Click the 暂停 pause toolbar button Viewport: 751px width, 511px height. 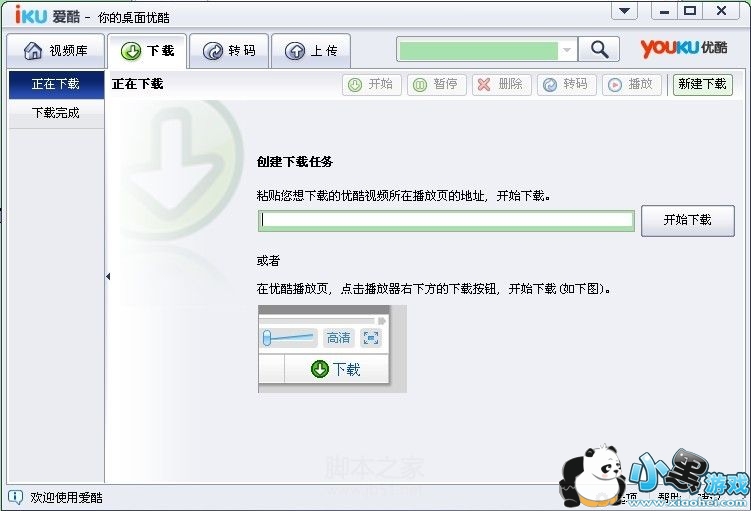pos(437,85)
